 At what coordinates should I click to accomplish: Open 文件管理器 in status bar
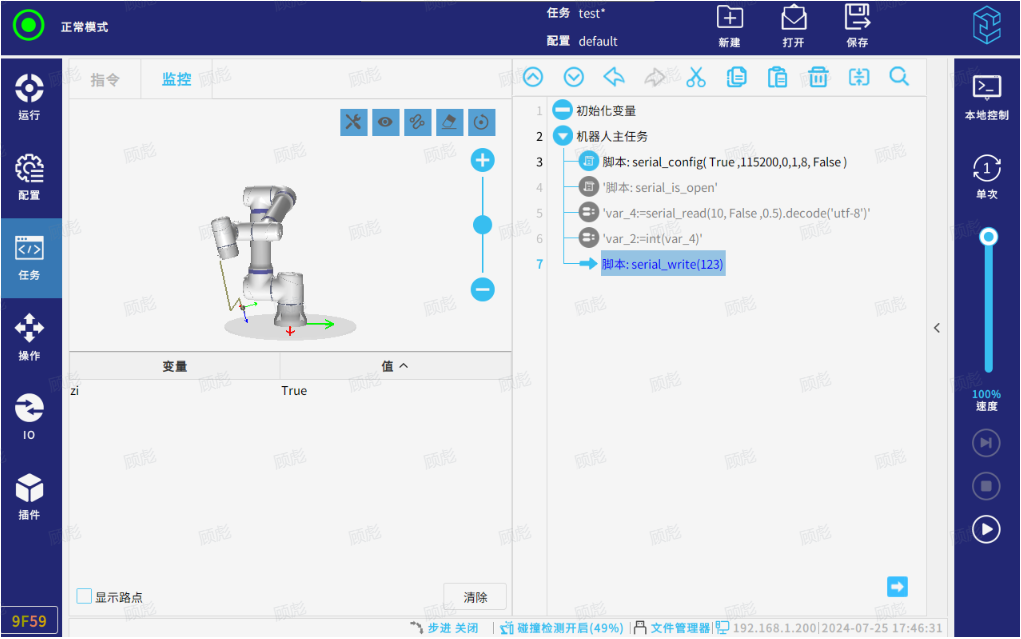[672, 628]
